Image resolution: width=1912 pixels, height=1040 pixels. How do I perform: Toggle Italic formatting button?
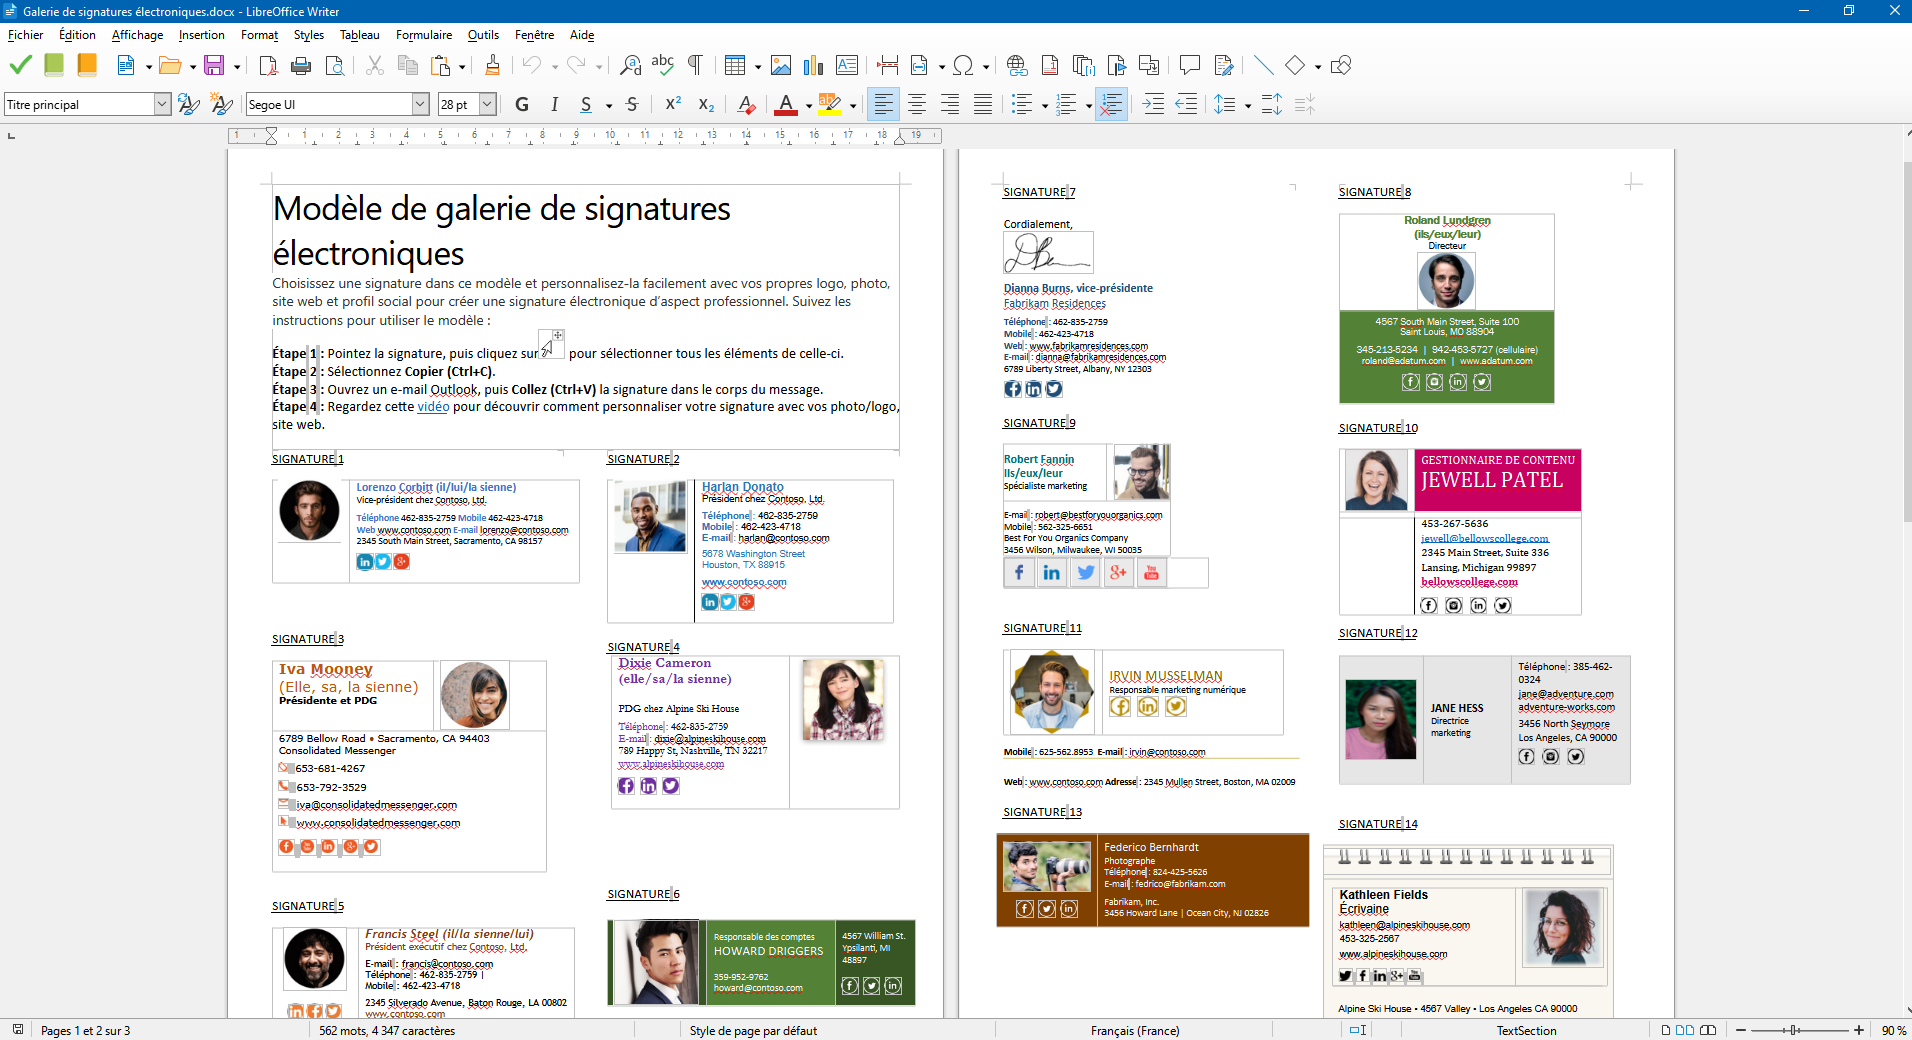(x=554, y=104)
